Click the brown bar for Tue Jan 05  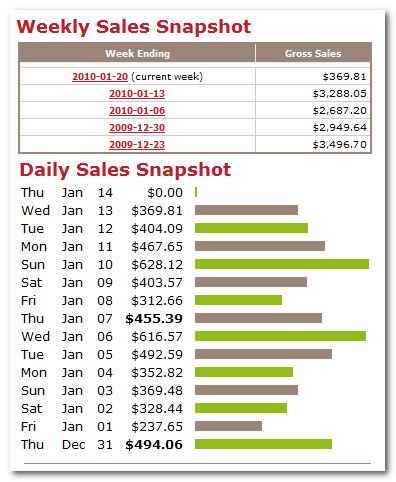263,354
